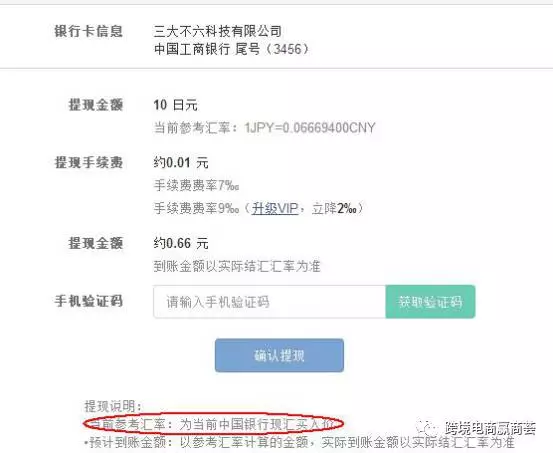Click the WeChat logo watermark icon
The width and height of the screenshot is (553, 453).
427,428
